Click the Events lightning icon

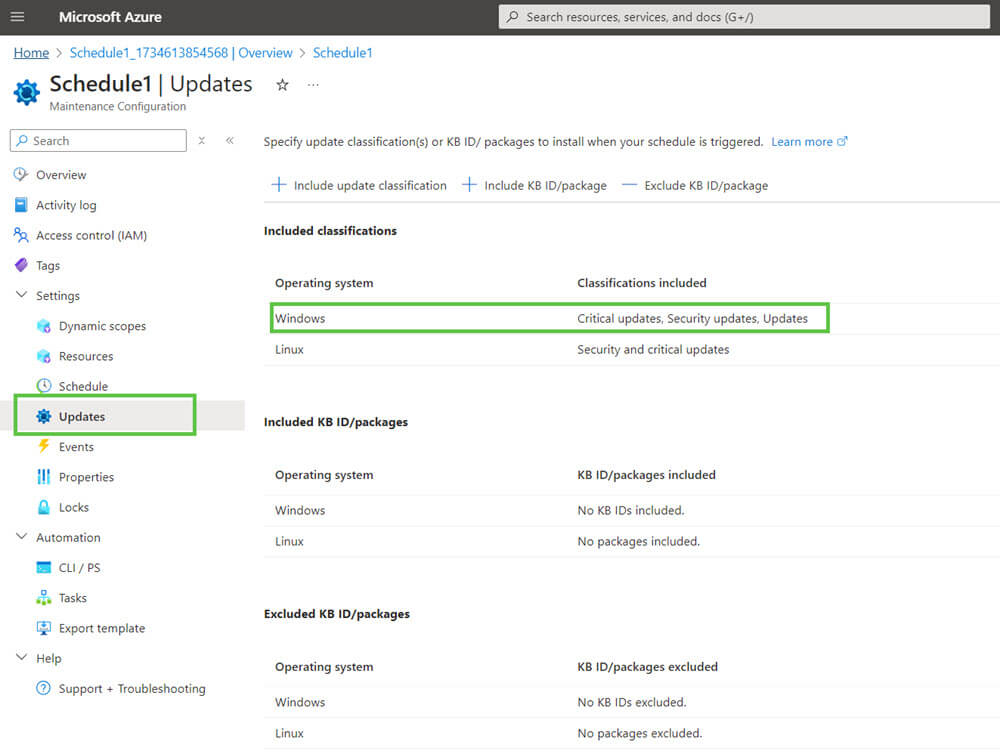pyautogui.click(x=43, y=446)
